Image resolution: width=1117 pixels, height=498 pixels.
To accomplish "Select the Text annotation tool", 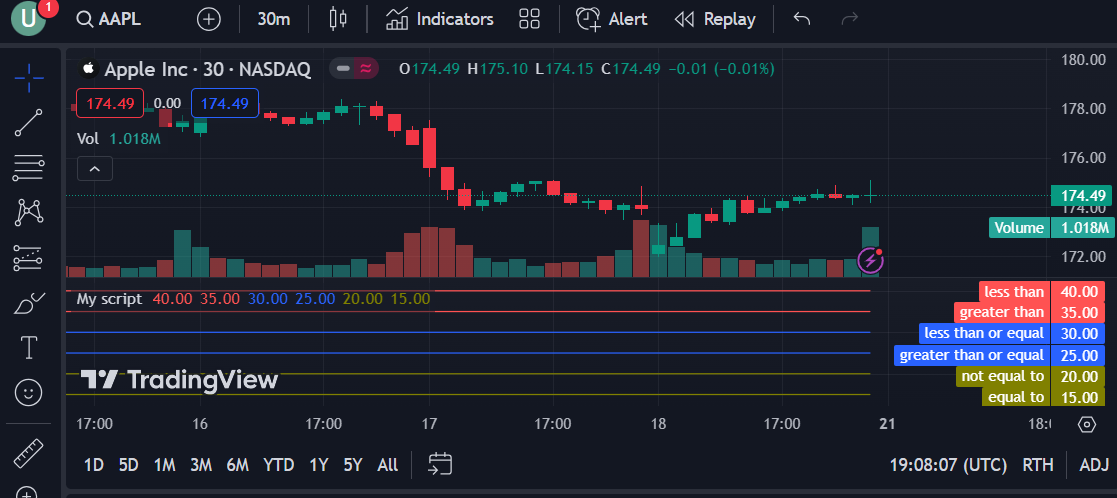I will click(28, 348).
